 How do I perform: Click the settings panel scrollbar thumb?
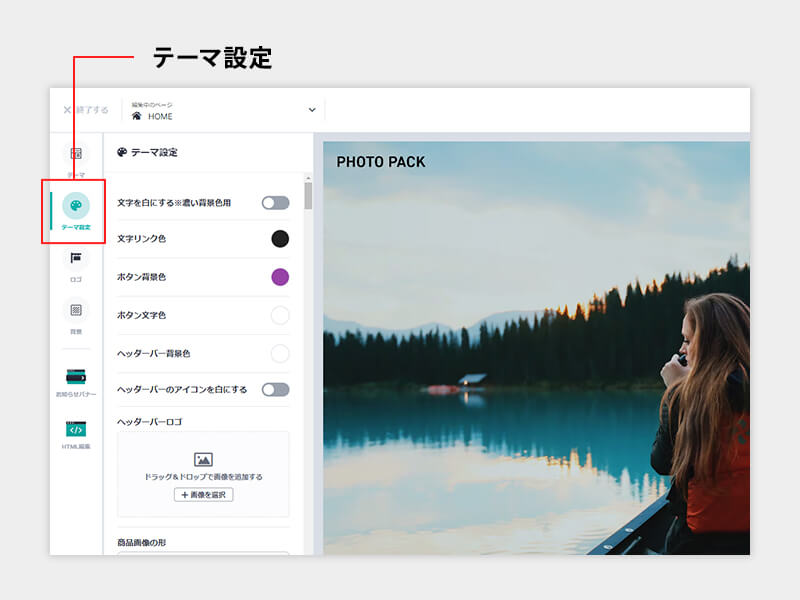[308, 195]
